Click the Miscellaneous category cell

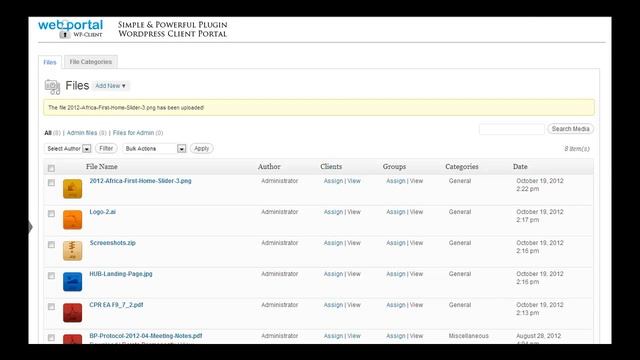click(x=469, y=336)
